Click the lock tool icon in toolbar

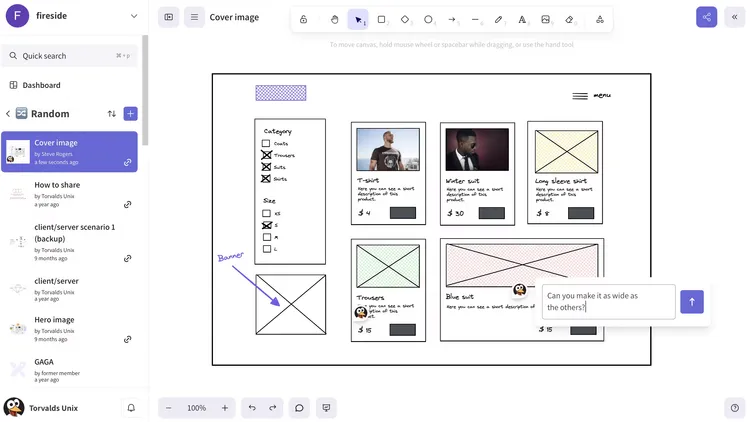pyautogui.click(x=303, y=20)
